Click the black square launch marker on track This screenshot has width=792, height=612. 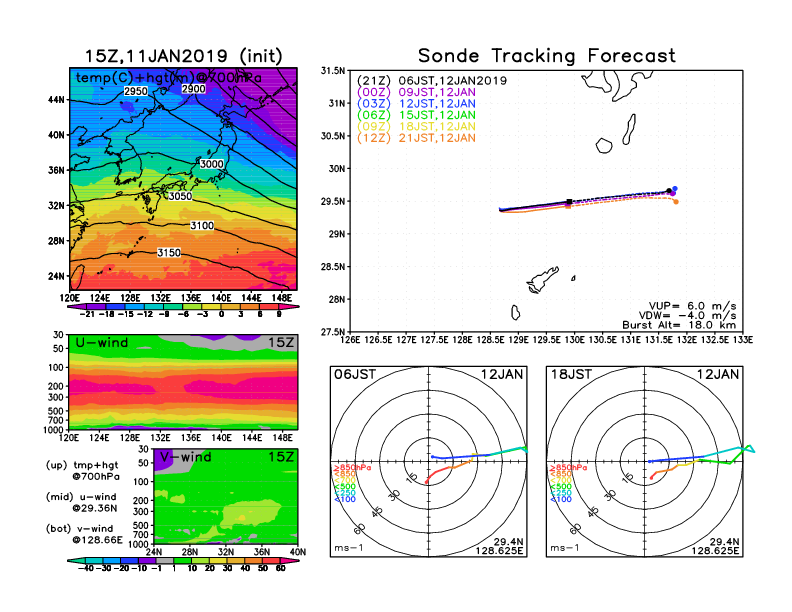569,202
